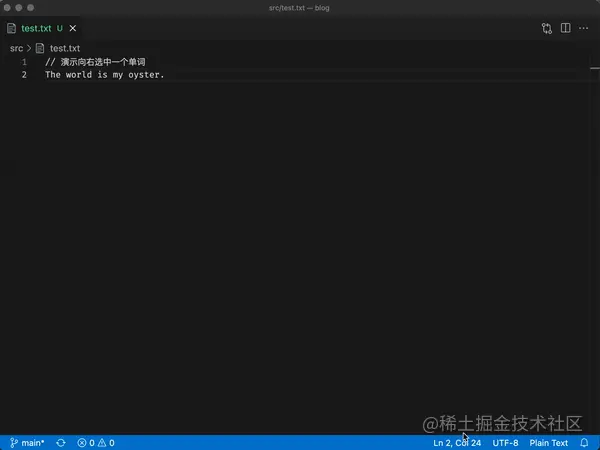Click the minimap at editor's right edge
The height and width of the screenshot is (450, 600).
pyautogui.click(x=594, y=68)
